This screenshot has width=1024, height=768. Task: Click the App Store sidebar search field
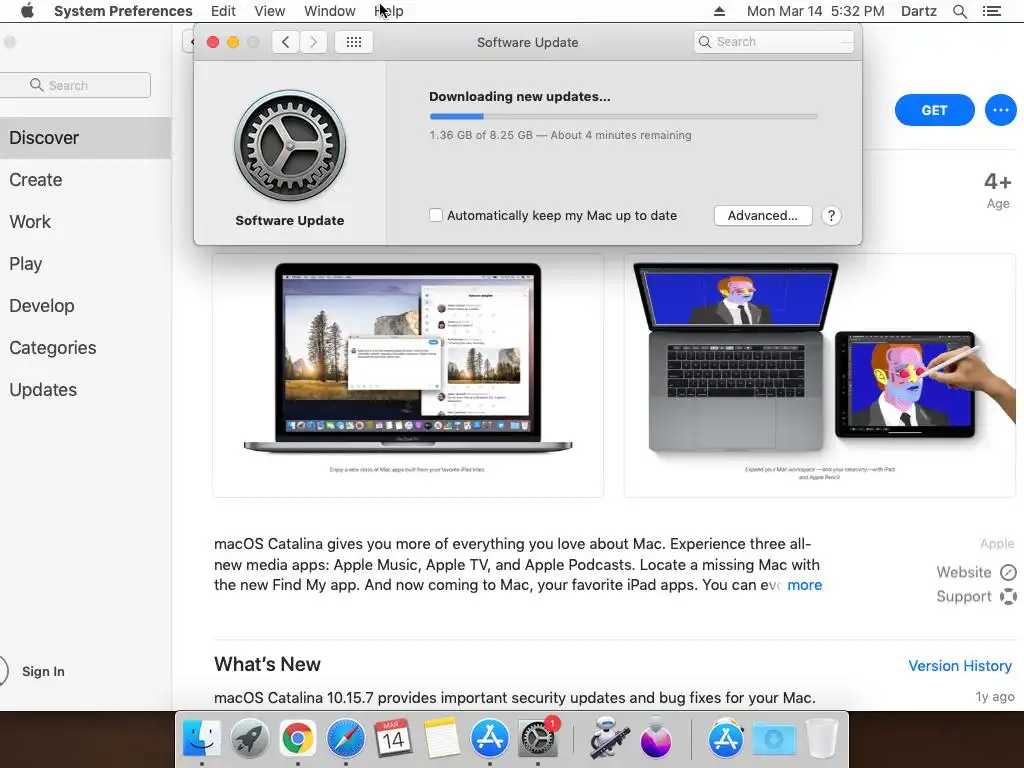click(75, 86)
